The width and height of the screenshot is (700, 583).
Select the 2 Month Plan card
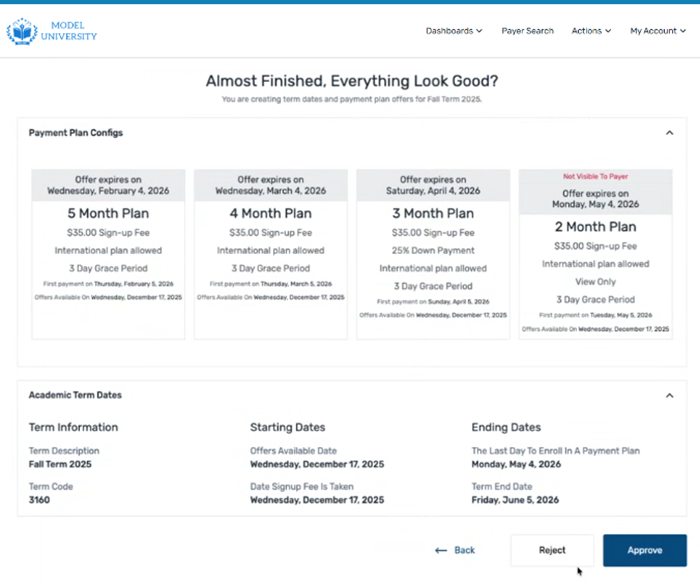[594, 254]
